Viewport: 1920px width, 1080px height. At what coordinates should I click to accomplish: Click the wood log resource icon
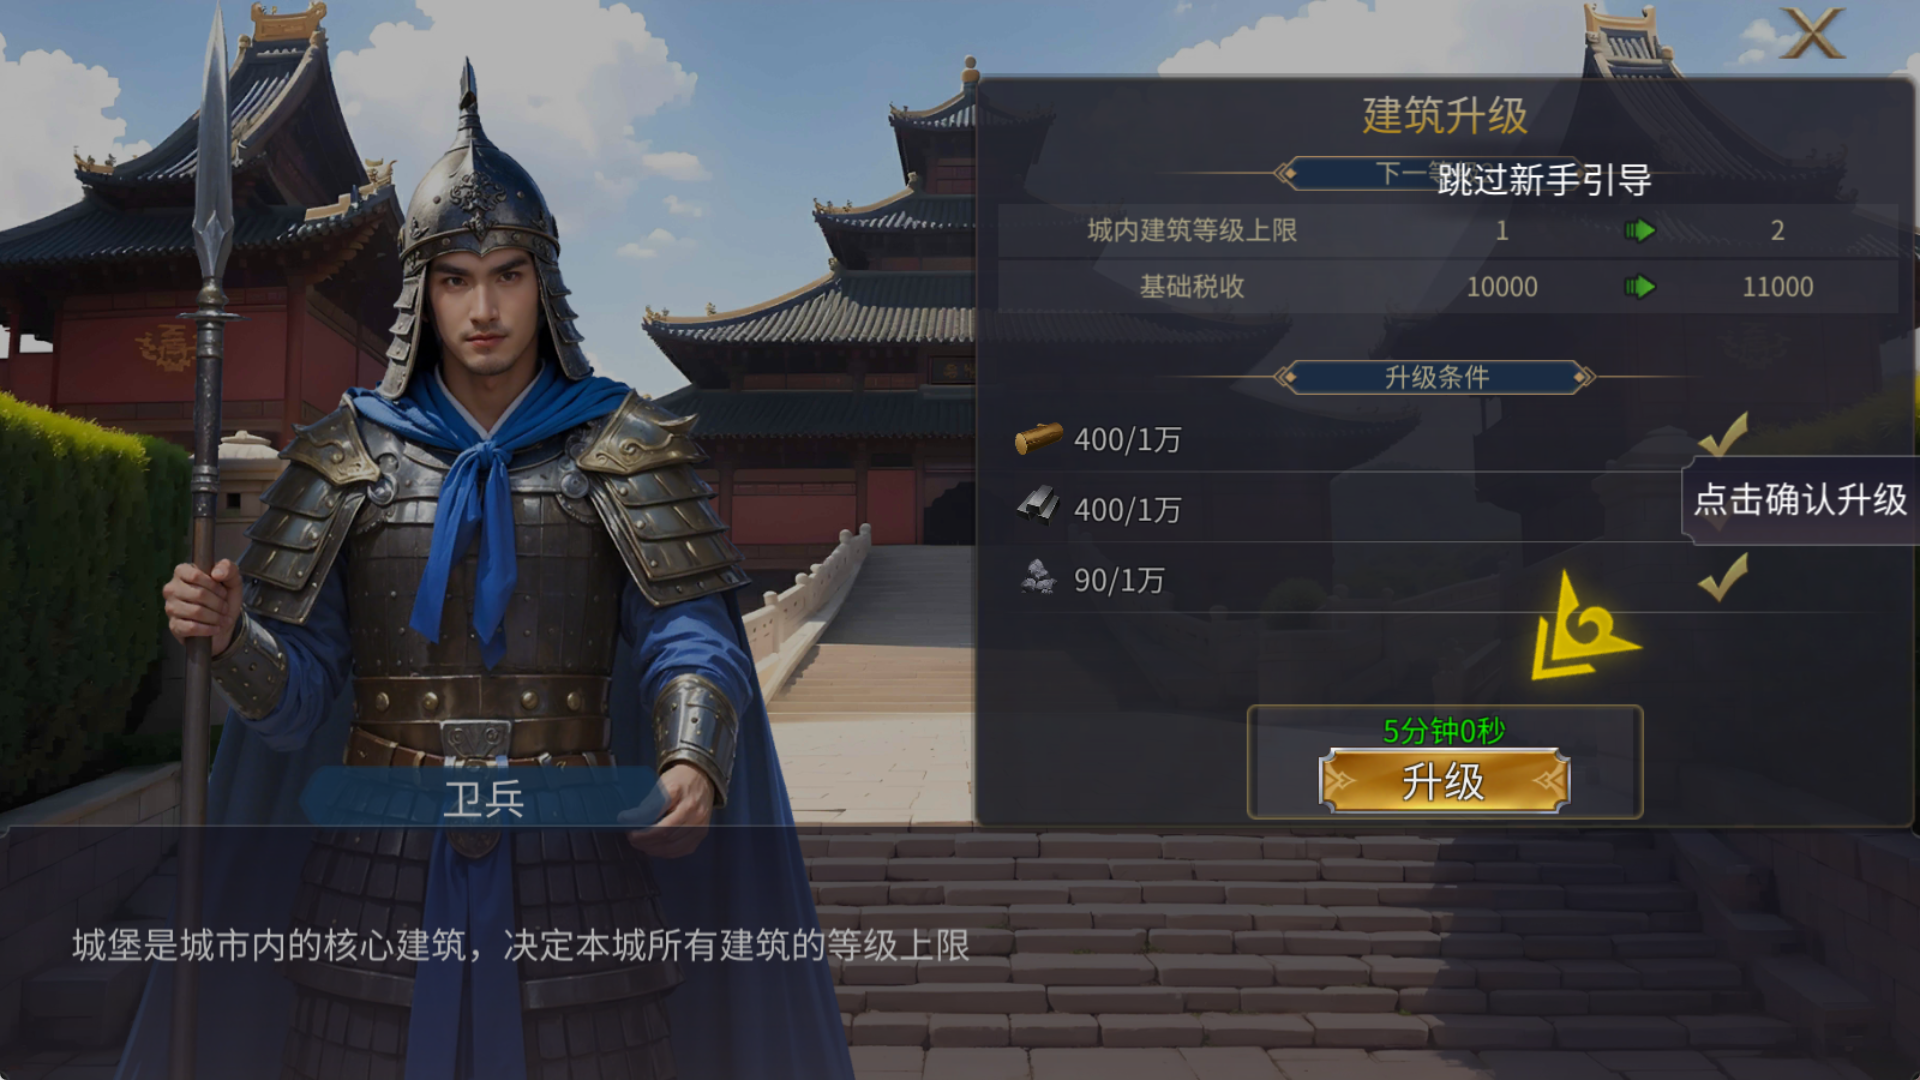(x=1038, y=438)
